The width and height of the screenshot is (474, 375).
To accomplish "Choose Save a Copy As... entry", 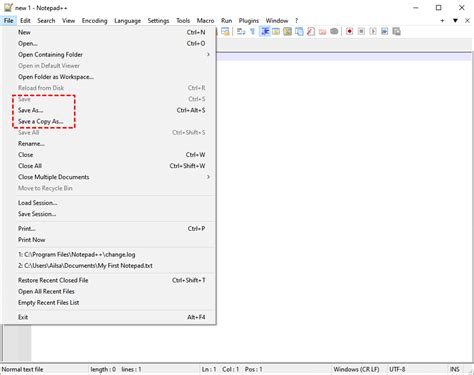I will pos(109,121).
